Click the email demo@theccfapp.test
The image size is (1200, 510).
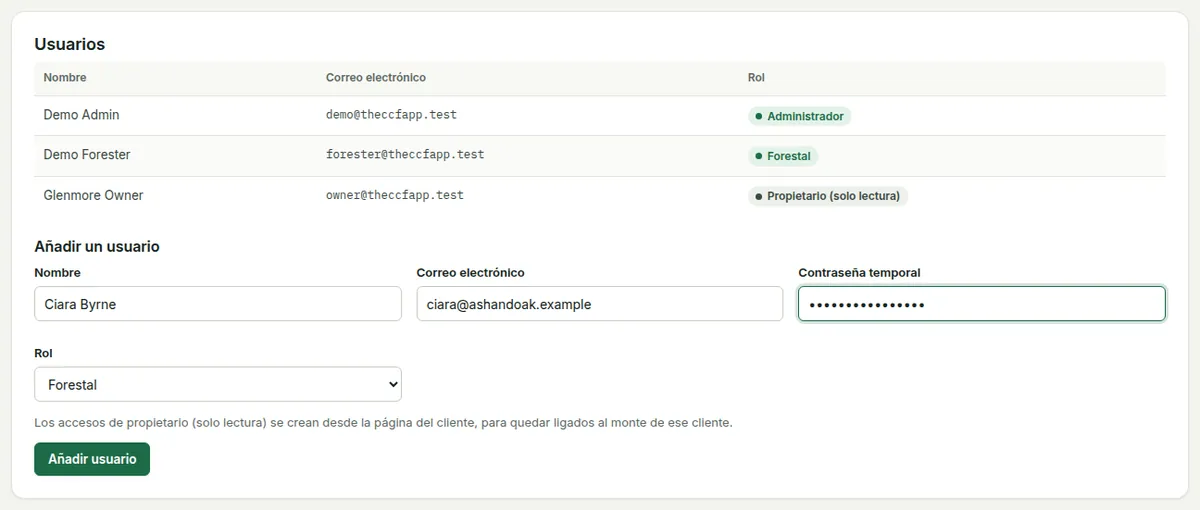pos(391,115)
